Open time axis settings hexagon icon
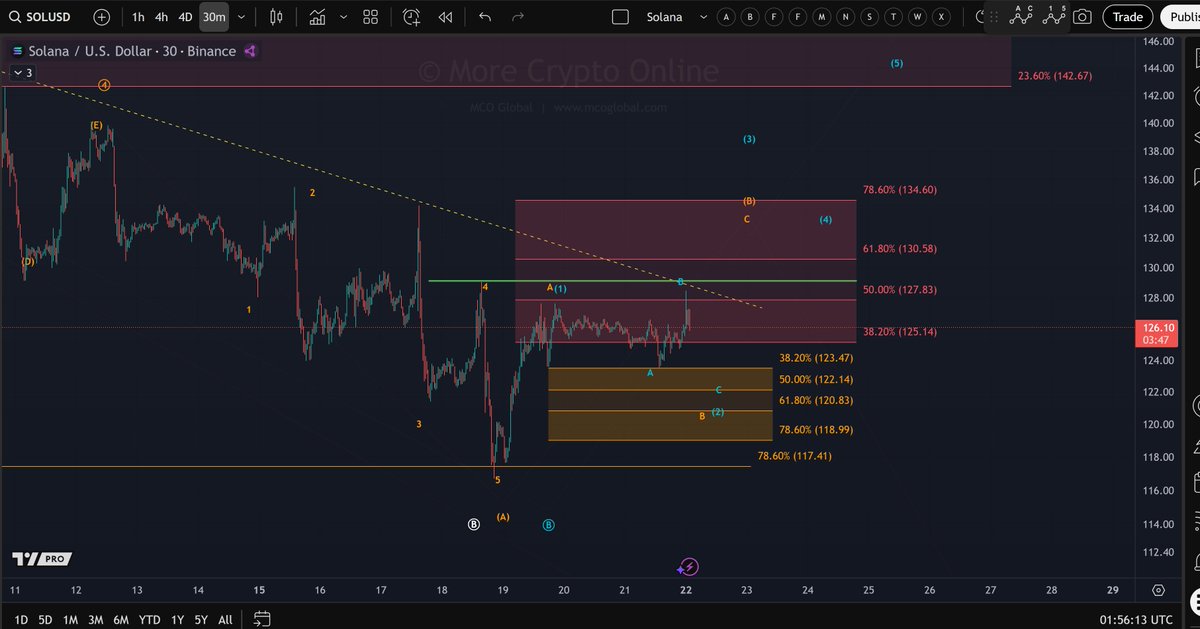Screen dimensions: 1200x629 1158,590
